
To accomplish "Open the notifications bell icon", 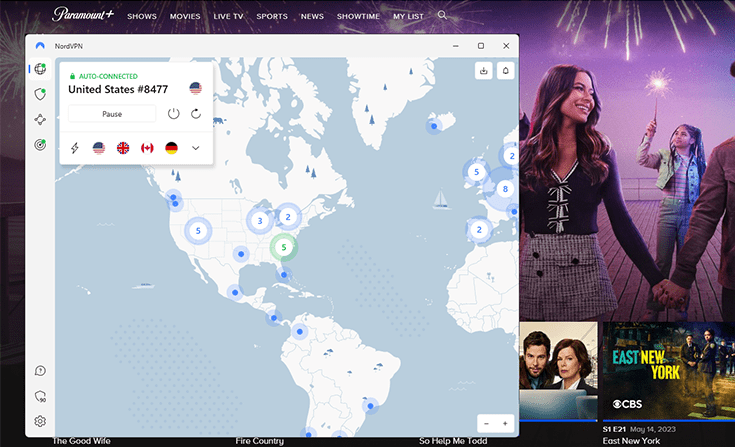I will (506, 71).
